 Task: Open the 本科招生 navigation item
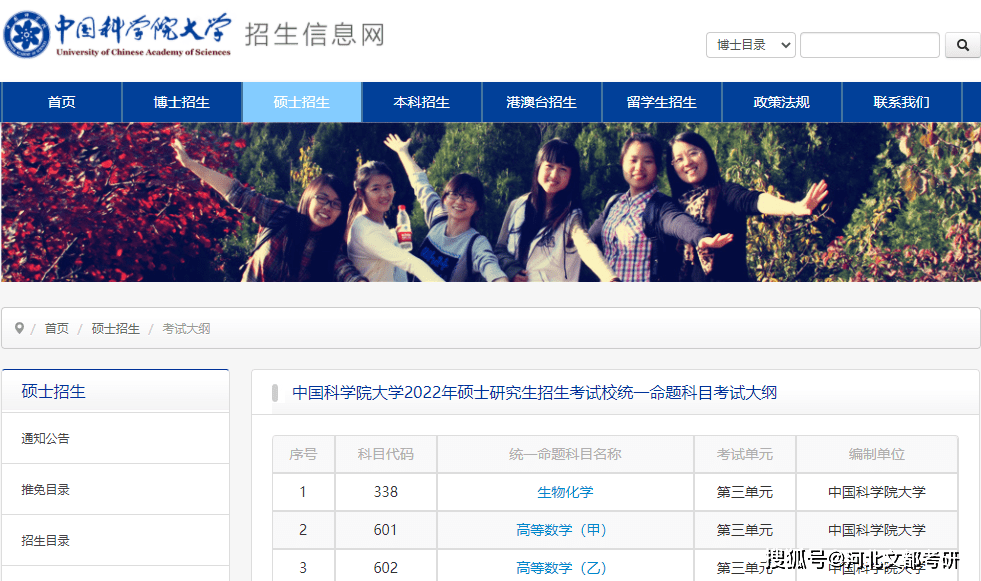tap(421, 102)
